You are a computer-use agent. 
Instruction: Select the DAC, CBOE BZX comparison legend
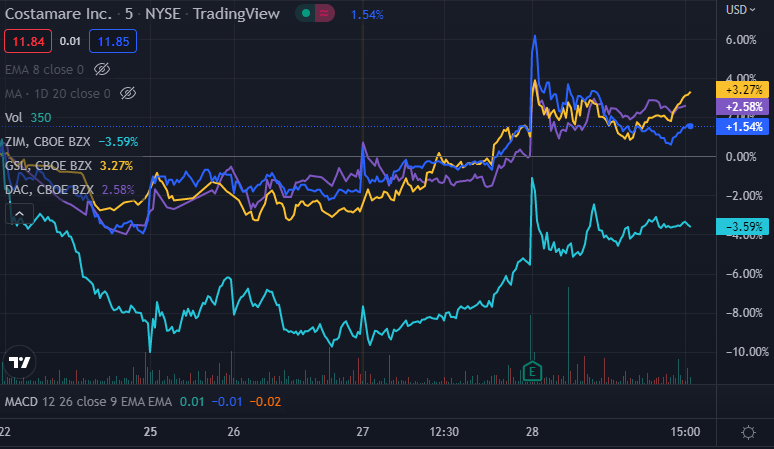coord(49,189)
